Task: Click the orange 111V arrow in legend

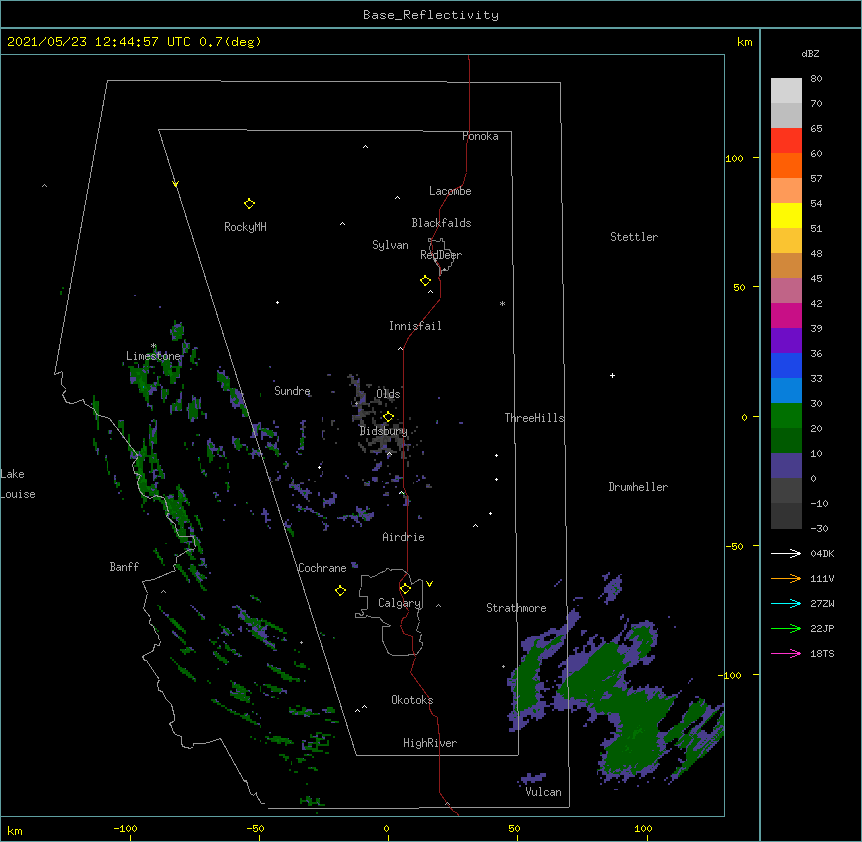Action: pyautogui.click(x=786, y=578)
